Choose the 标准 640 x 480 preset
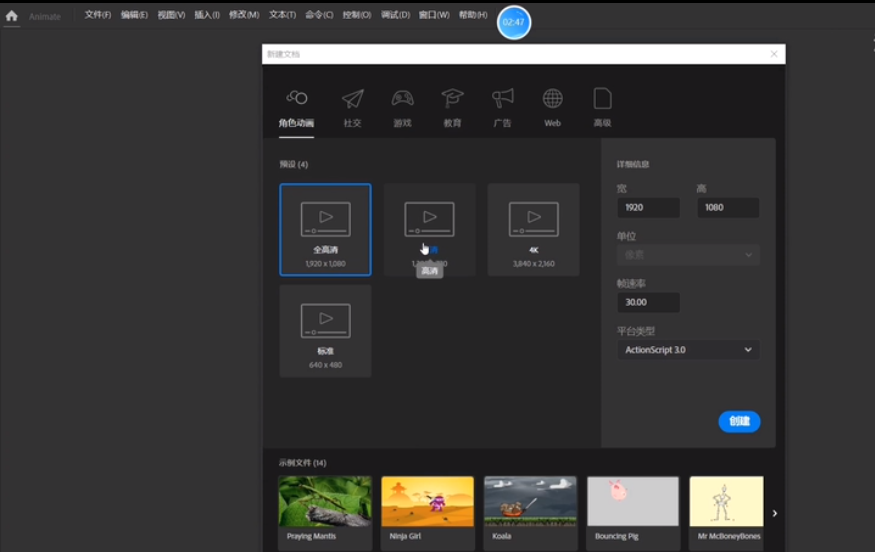The width and height of the screenshot is (875, 552). point(325,331)
